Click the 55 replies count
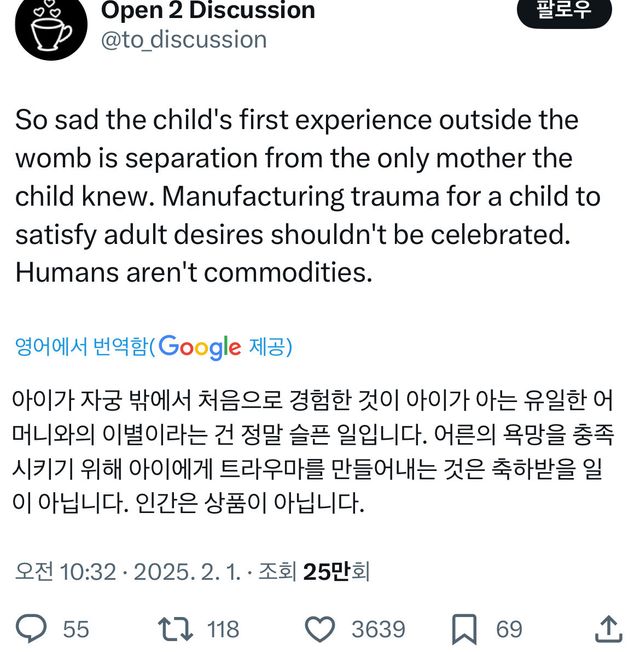The width and height of the screenshot is (640, 652). [76, 629]
